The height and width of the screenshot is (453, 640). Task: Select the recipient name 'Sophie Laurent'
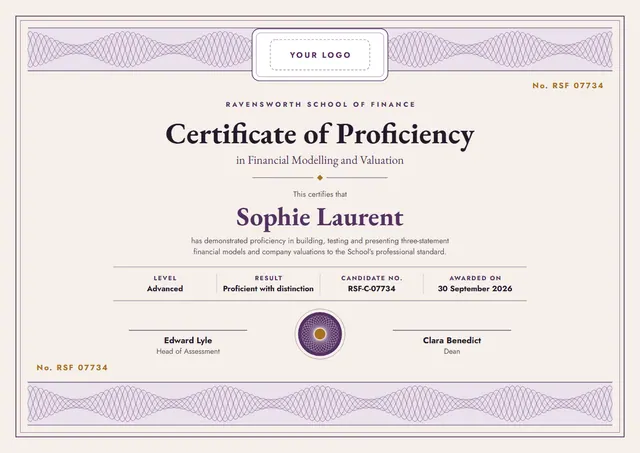click(320, 217)
